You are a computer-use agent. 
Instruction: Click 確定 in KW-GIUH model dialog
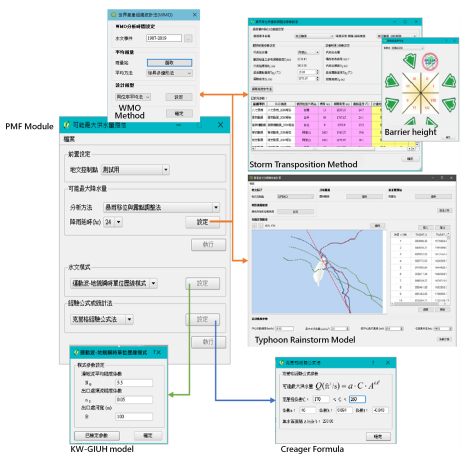tap(148, 436)
